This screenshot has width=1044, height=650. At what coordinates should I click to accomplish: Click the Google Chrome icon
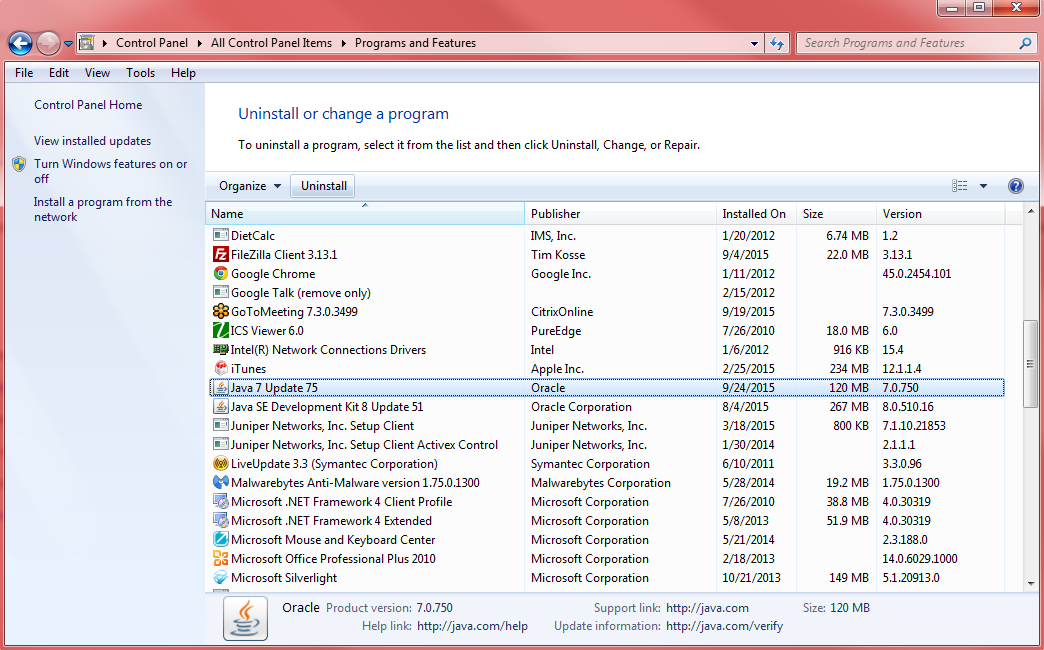click(x=220, y=273)
